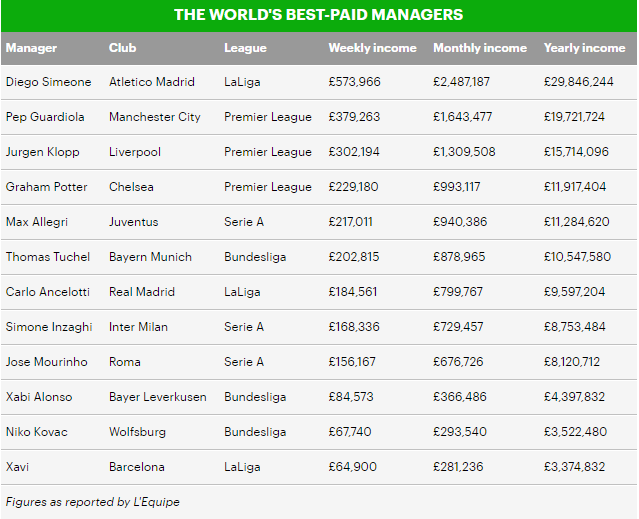Select the Pep Guardiola manager cell
639x519 pixels.
pos(45,117)
